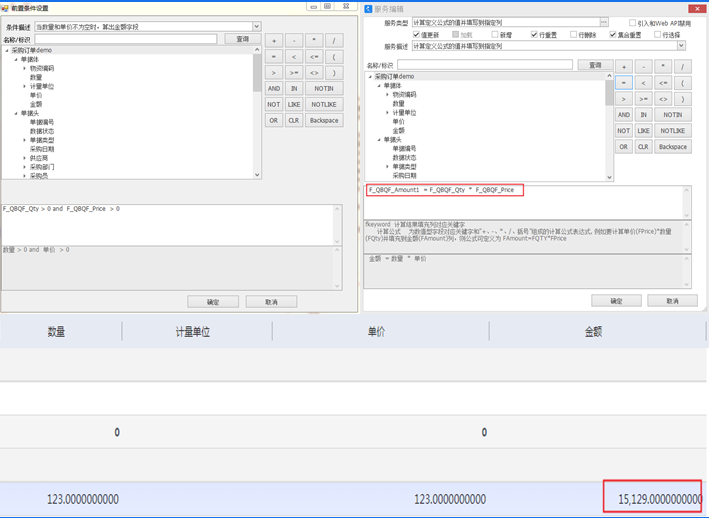The width and height of the screenshot is (709, 518).
Task: Collapse 采购订单demo node in precondition tree
Action: (x=7, y=50)
